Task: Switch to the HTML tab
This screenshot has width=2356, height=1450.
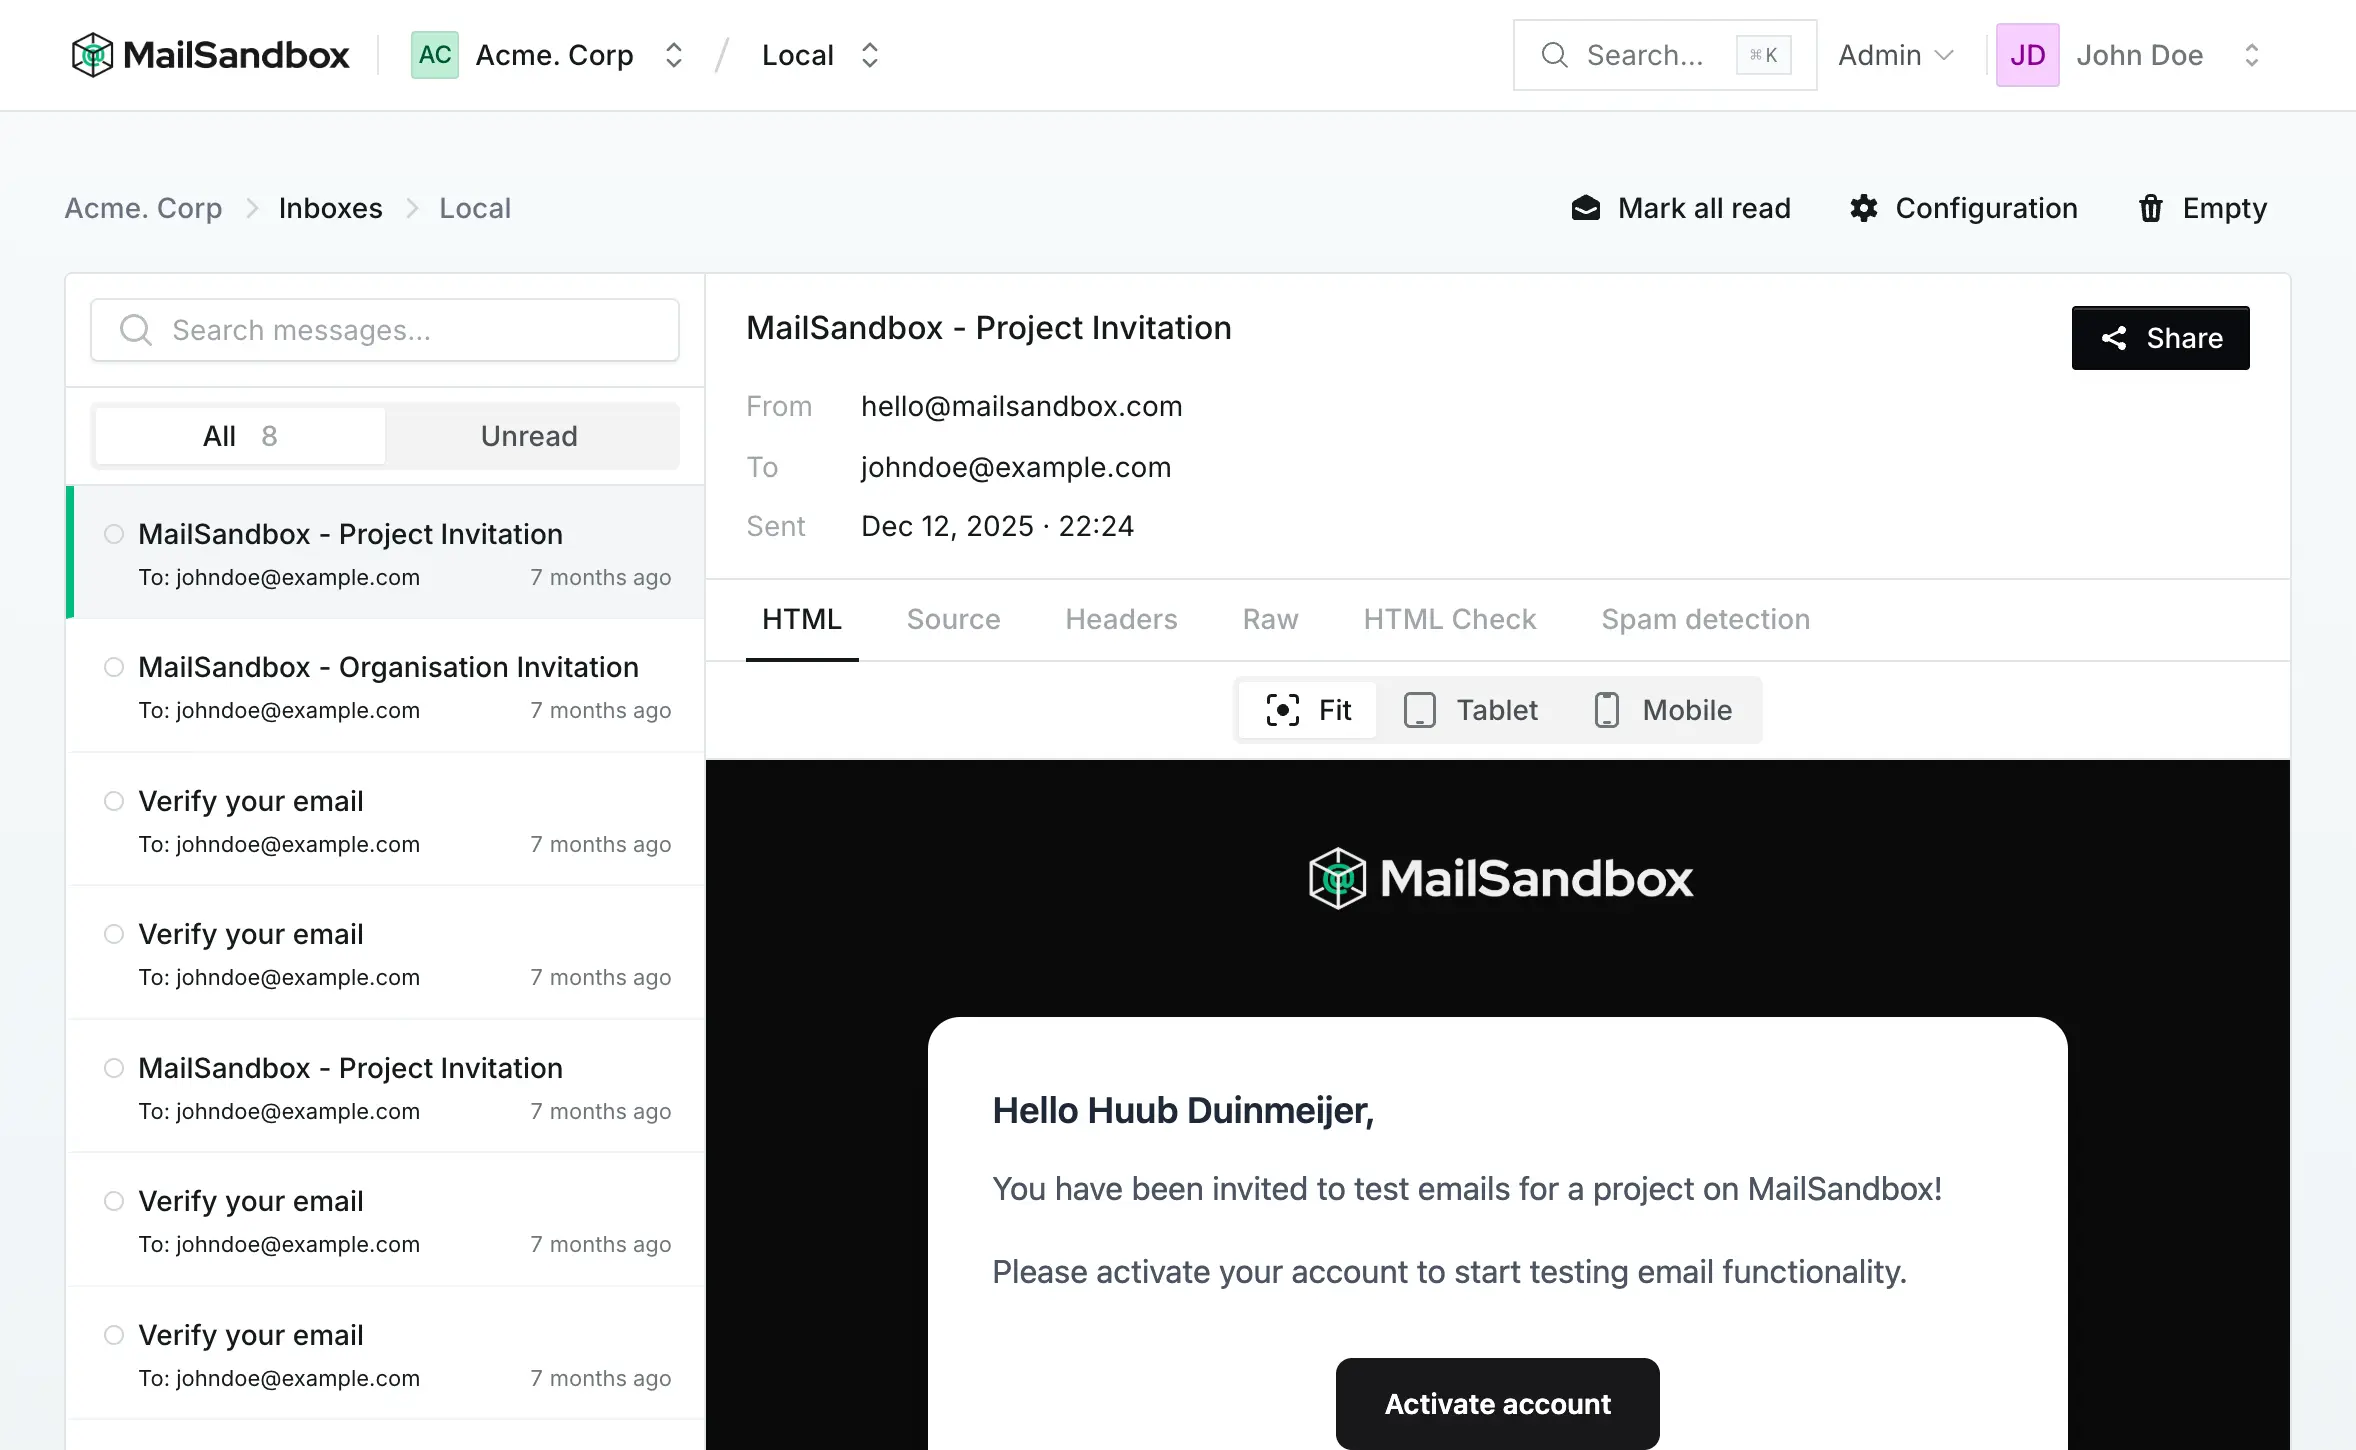Action: coord(802,619)
